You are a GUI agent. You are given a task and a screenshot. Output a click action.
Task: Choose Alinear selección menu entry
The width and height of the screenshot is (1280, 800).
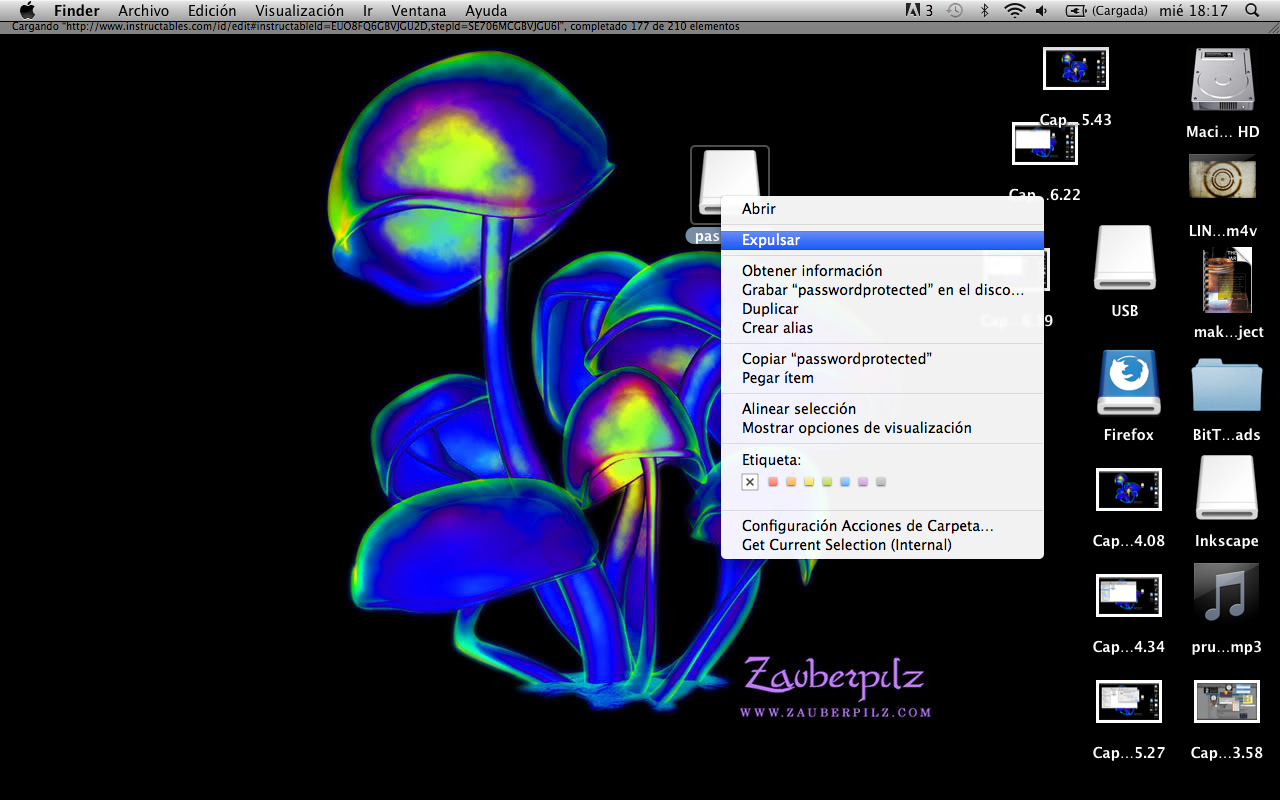point(882,409)
